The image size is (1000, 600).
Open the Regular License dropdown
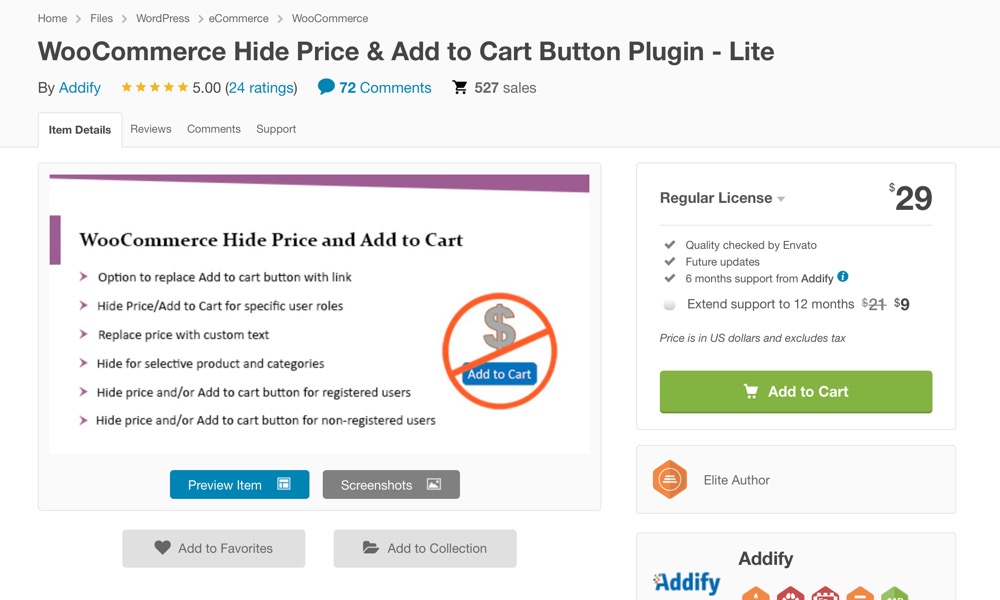coord(722,198)
